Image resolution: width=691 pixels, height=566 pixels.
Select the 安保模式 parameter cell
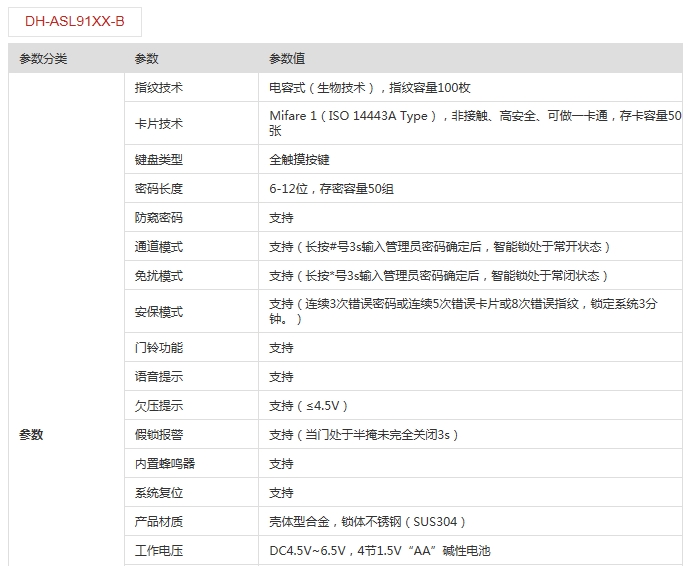pos(192,312)
